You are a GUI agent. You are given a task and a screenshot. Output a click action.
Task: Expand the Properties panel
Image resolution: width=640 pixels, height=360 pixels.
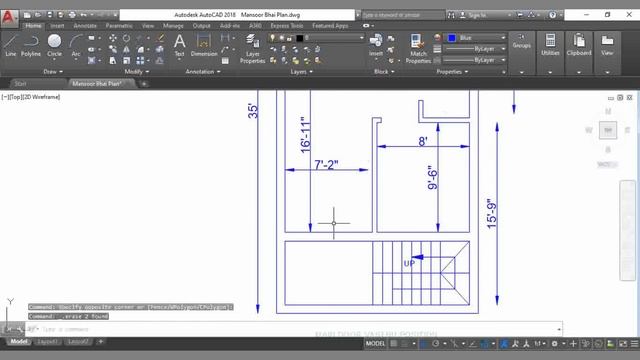pos(452,71)
